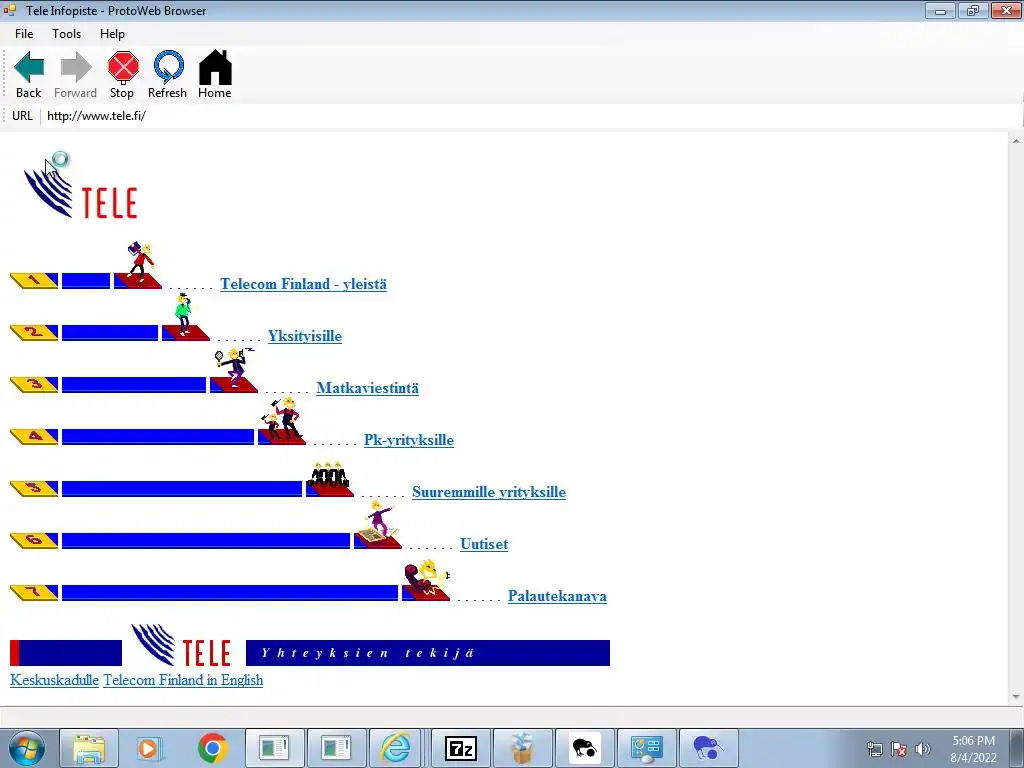Click the yellow number 6 badge

pos(34,540)
